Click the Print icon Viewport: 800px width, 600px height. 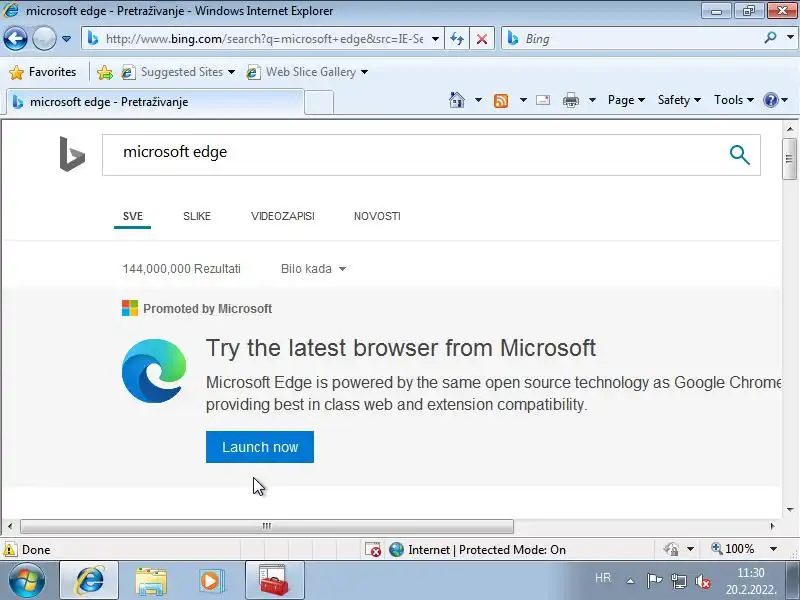pyautogui.click(x=570, y=100)
